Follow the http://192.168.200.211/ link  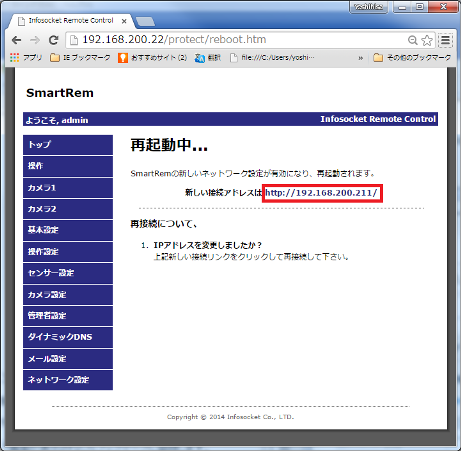(x=321, y=193)
